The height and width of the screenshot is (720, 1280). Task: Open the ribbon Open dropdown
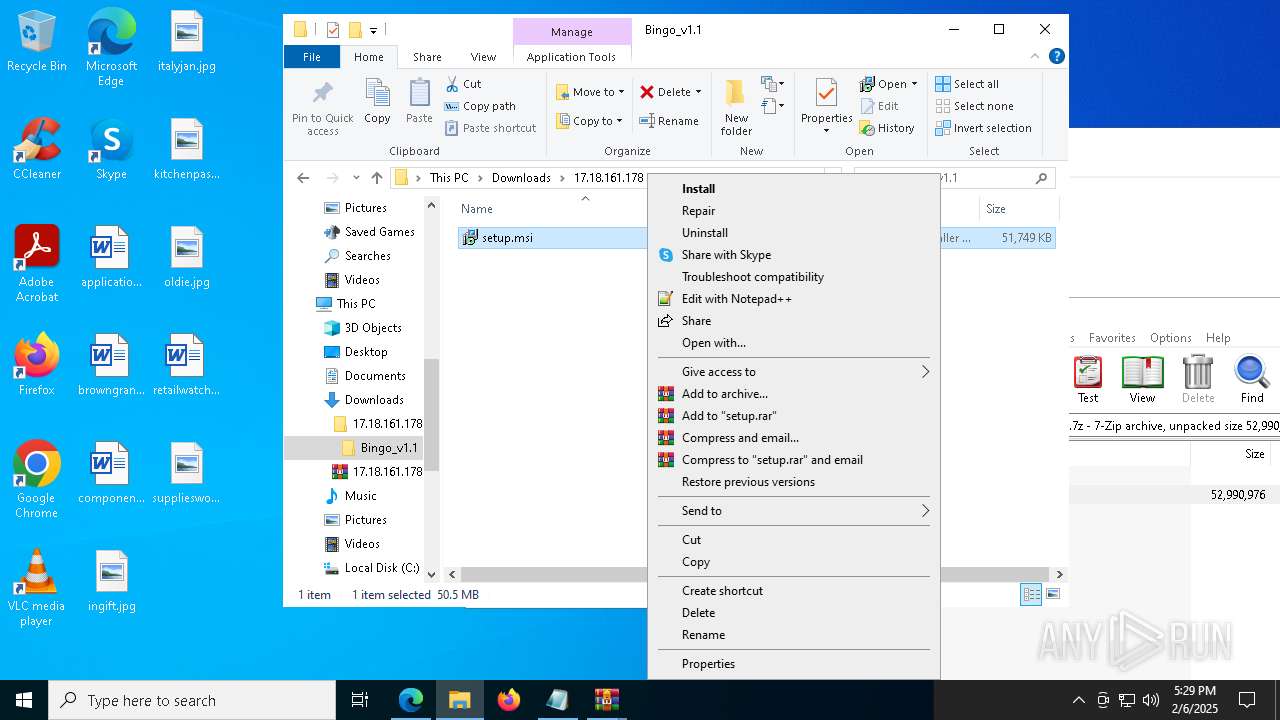coord(888,84)
